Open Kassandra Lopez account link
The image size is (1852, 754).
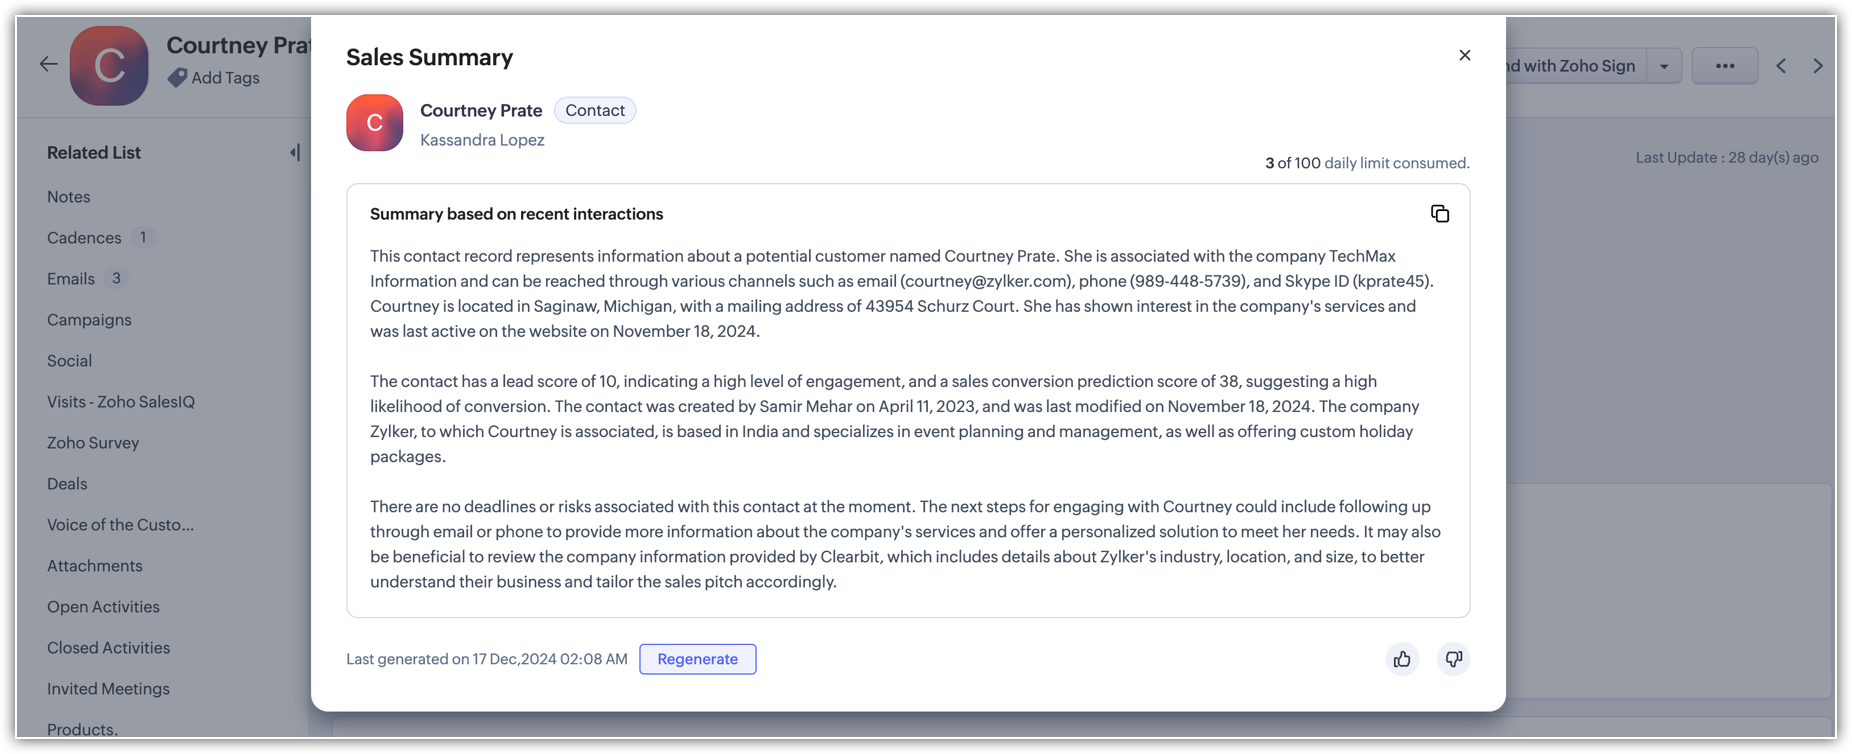point(482,140)
